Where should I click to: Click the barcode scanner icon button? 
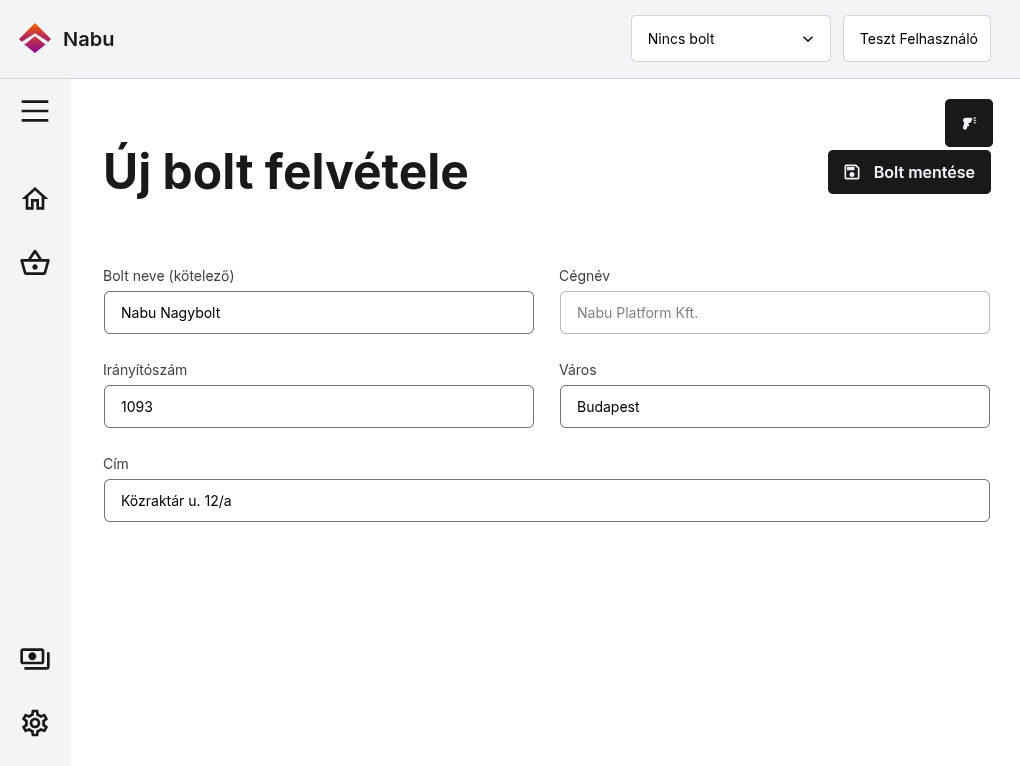969,123
